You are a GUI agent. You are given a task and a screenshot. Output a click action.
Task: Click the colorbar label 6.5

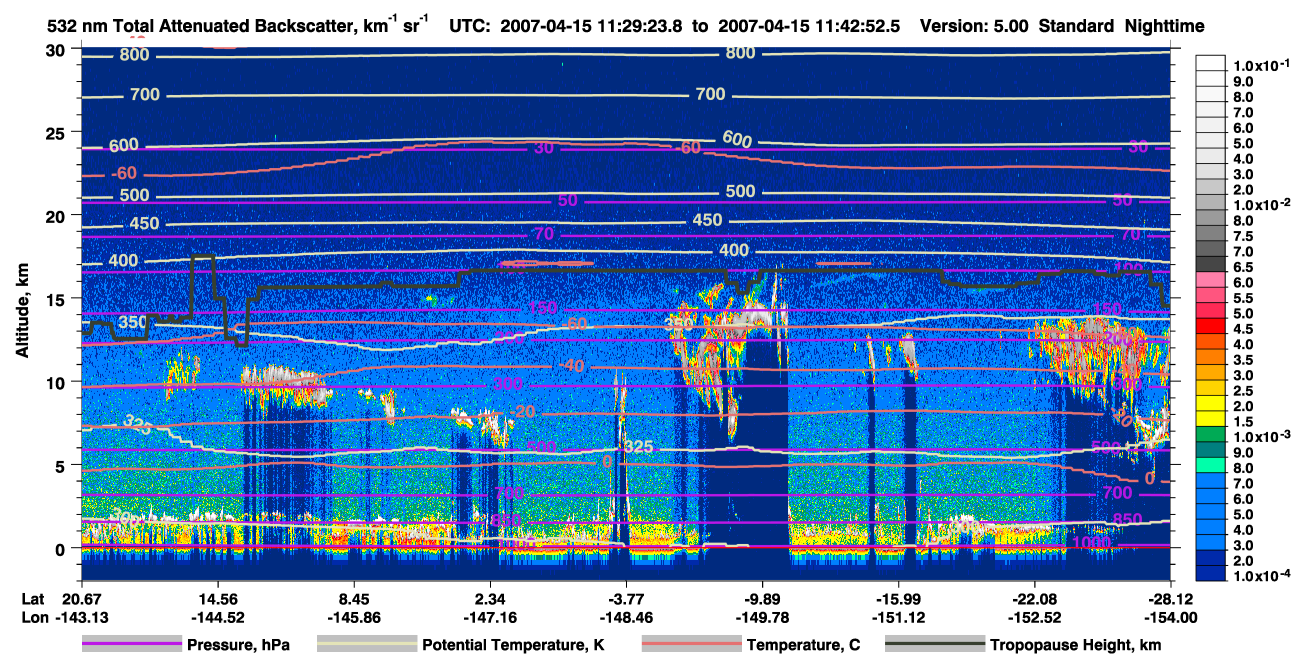(1242, 267)
